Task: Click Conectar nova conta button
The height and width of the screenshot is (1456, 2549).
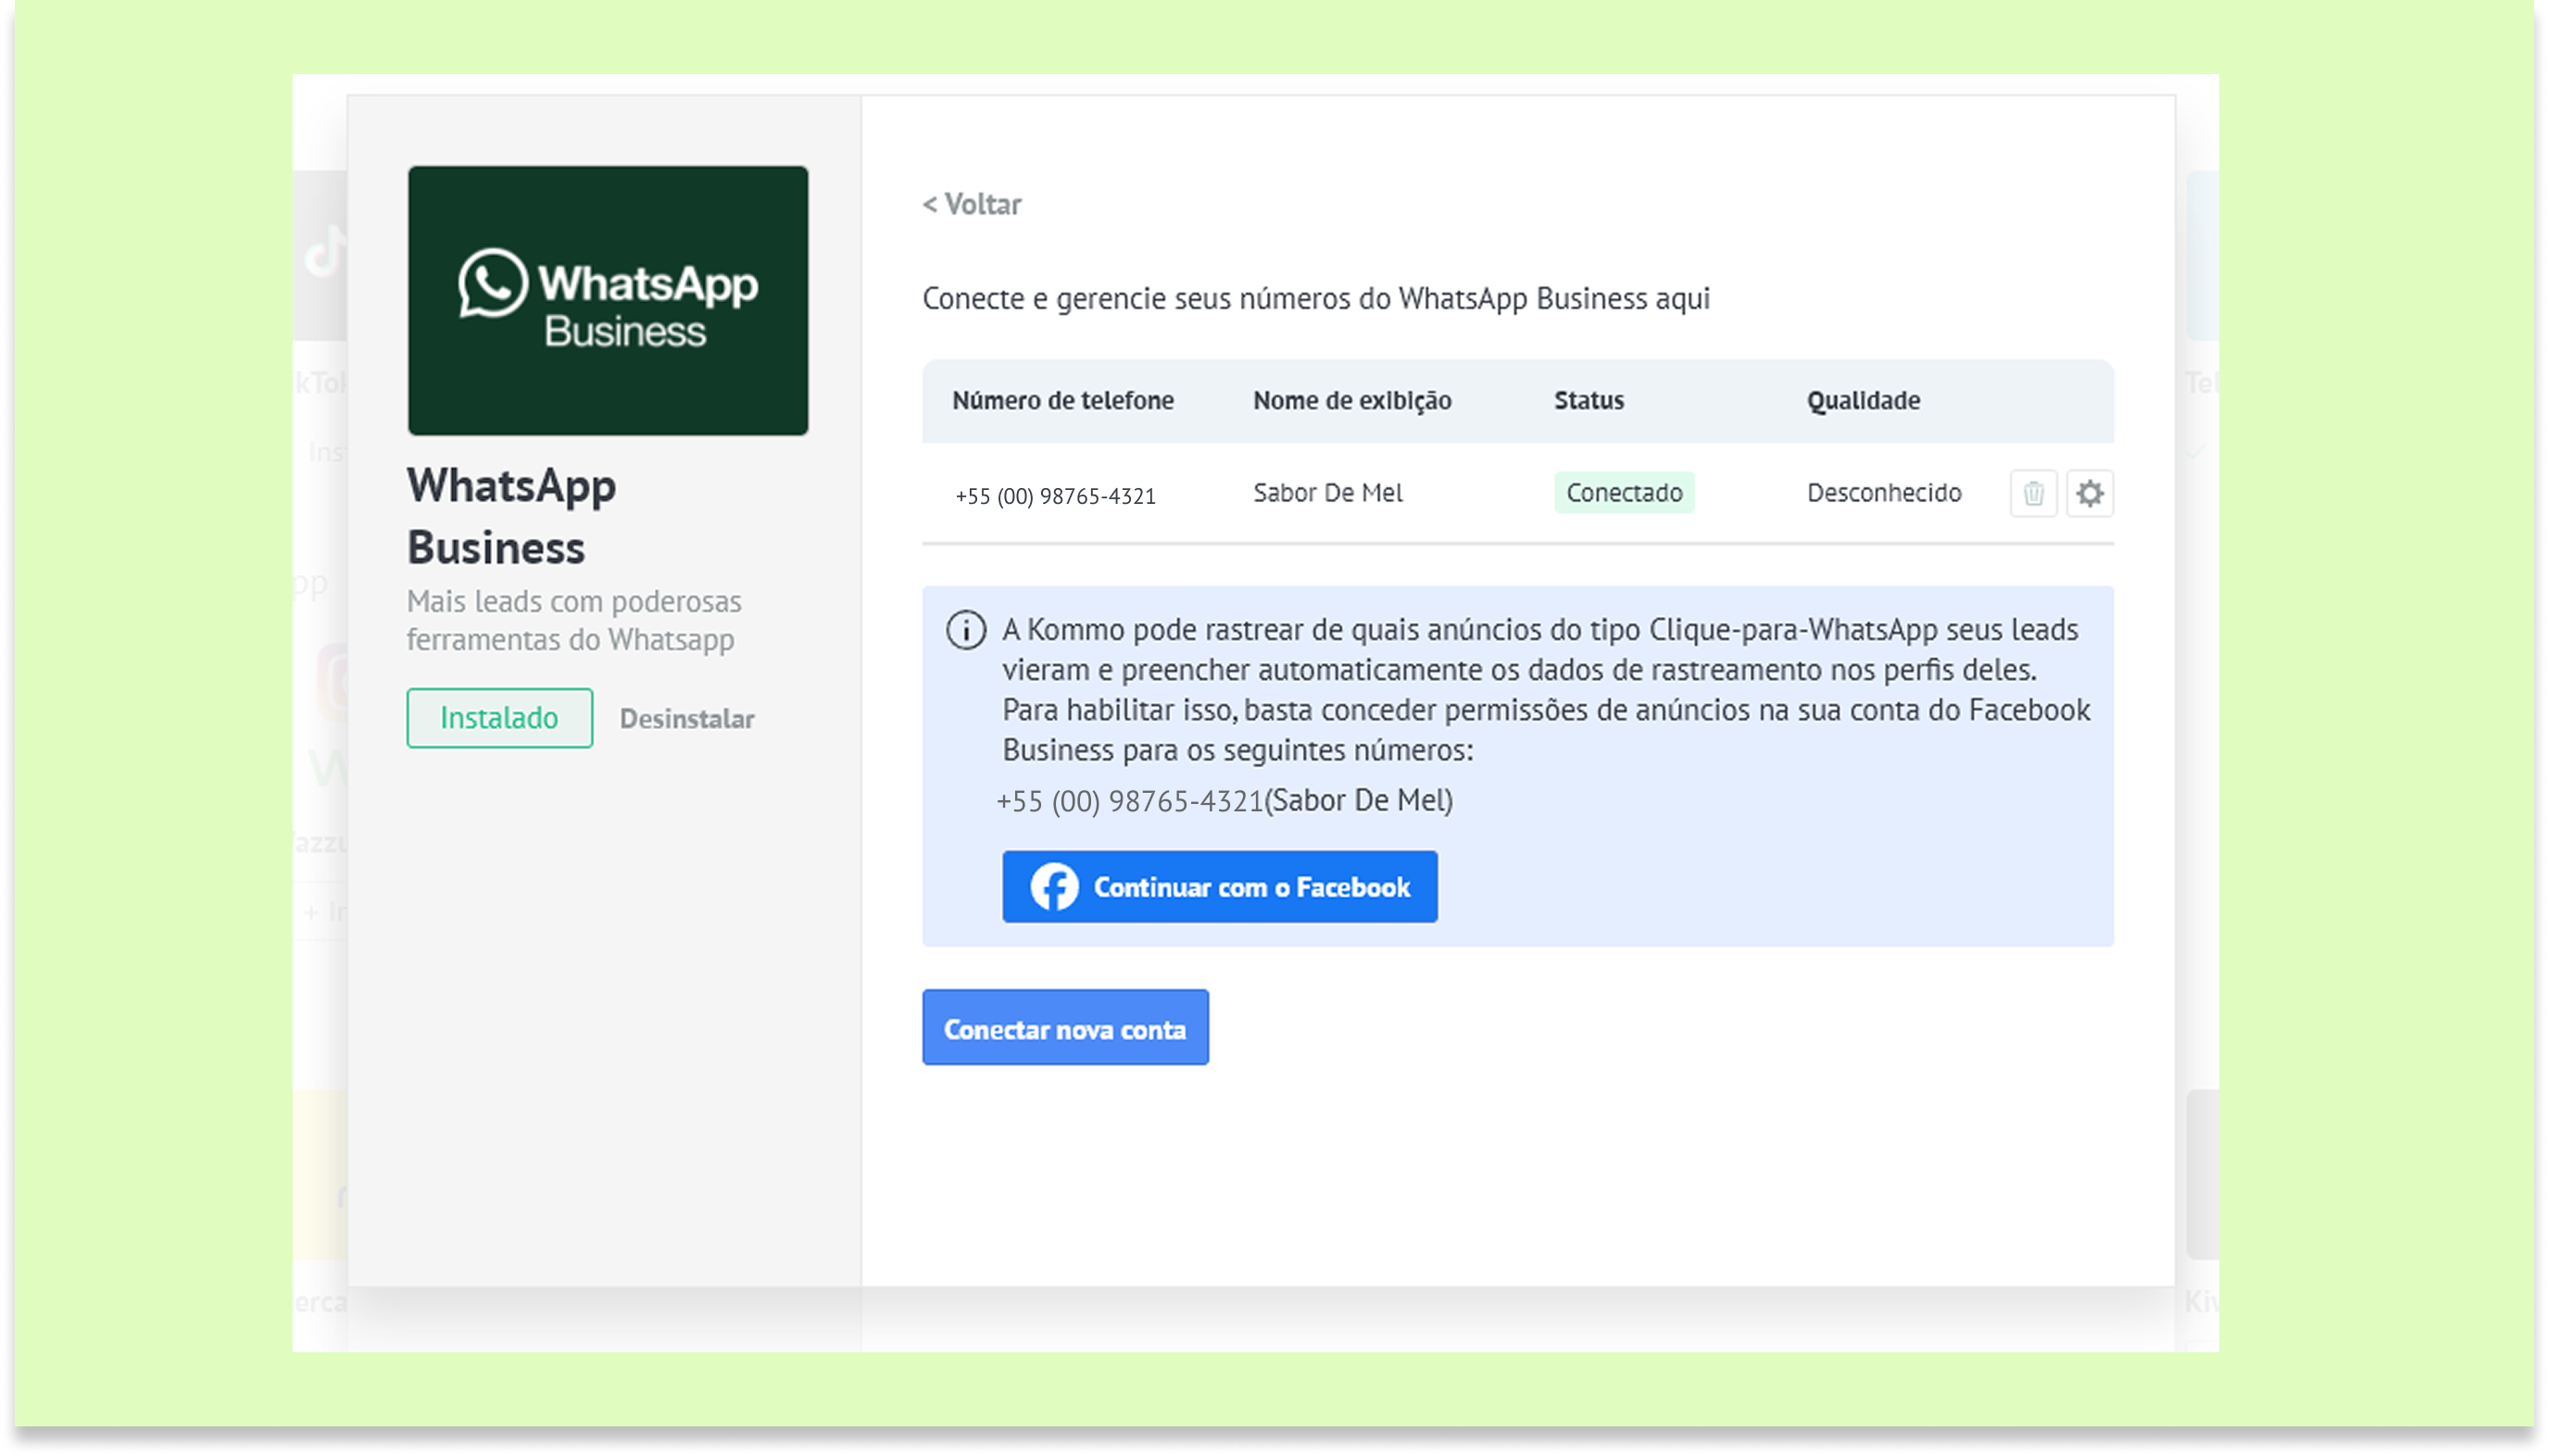Action: pyautogui.click(x=1065, y=1028)
